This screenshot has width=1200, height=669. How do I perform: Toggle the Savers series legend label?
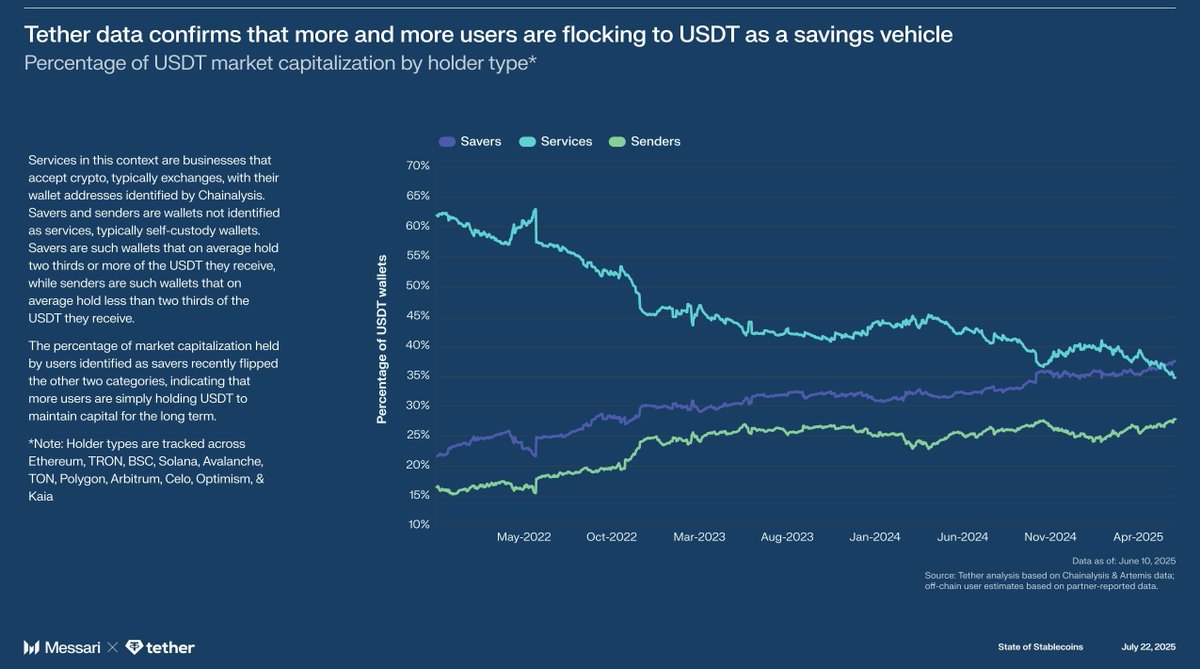481,142
